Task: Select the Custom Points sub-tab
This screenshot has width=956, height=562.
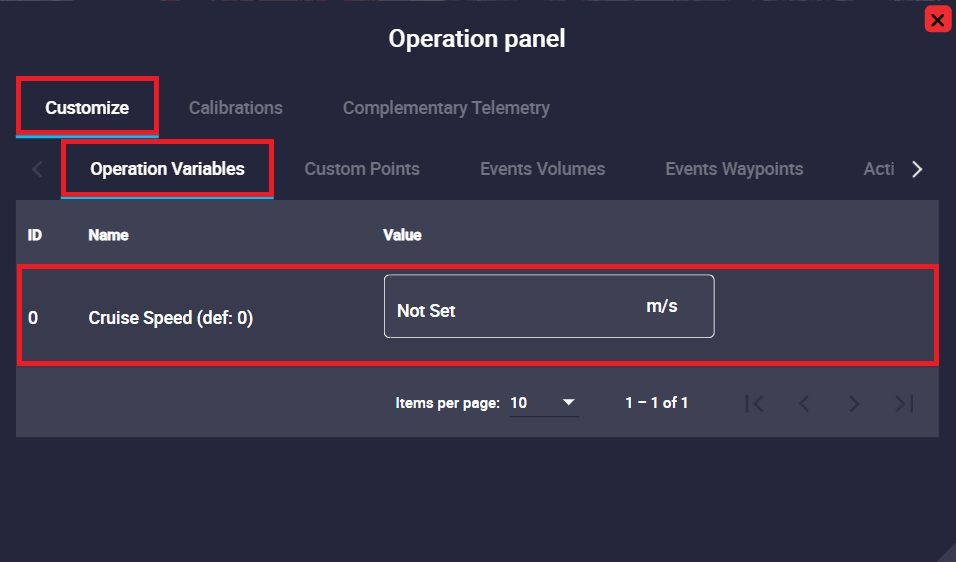Action: click(362, 169)
